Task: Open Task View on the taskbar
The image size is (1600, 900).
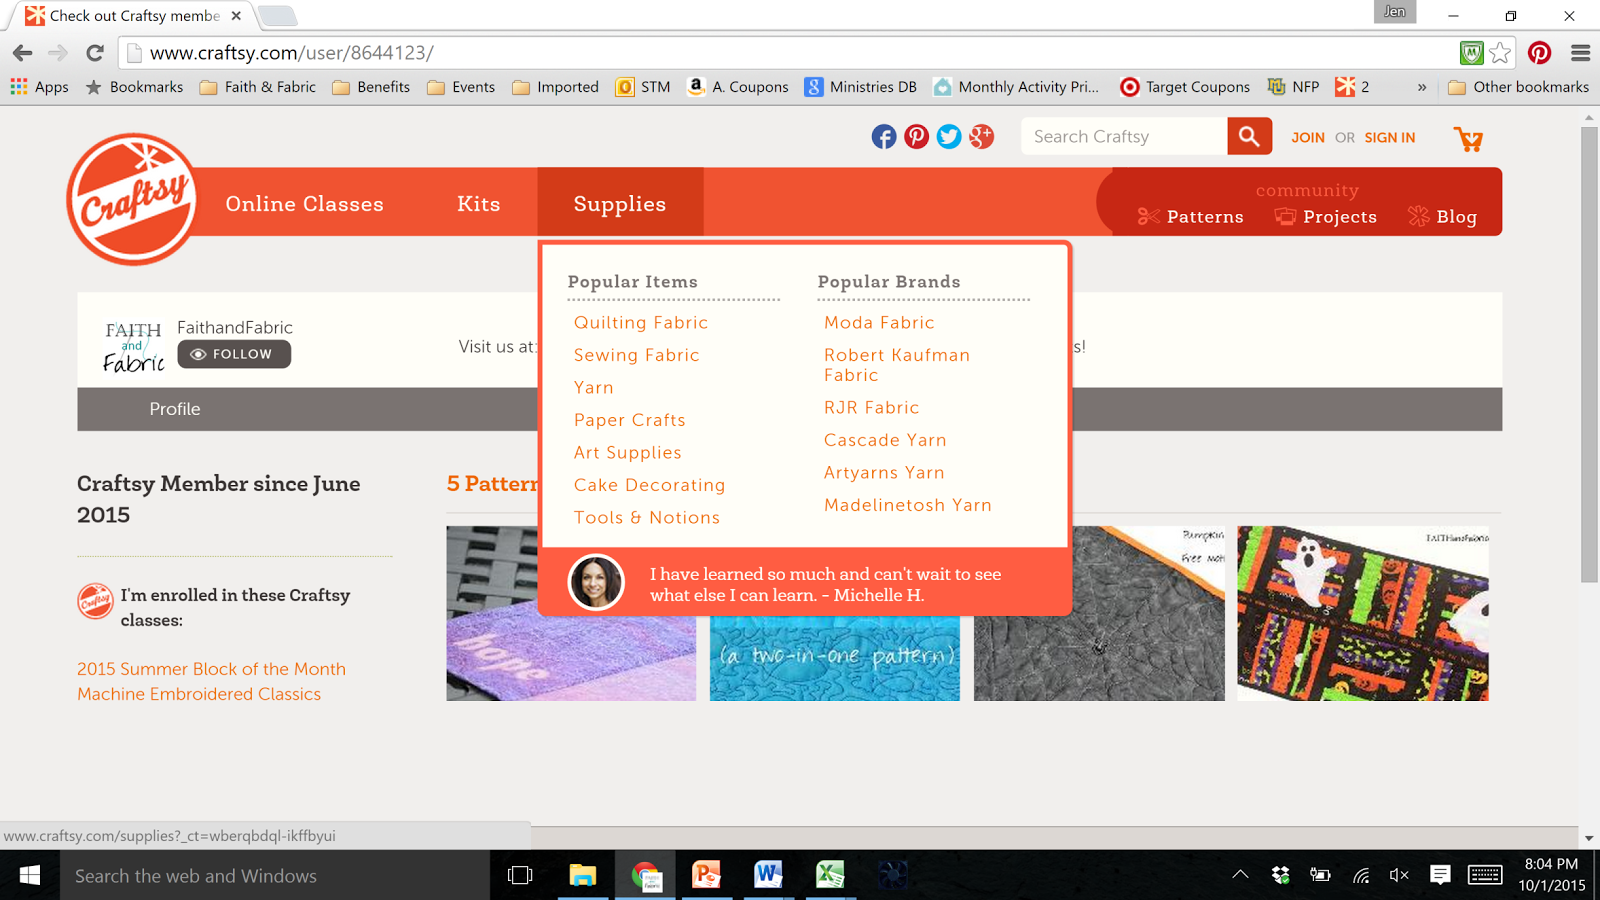Action: point(520,875)
